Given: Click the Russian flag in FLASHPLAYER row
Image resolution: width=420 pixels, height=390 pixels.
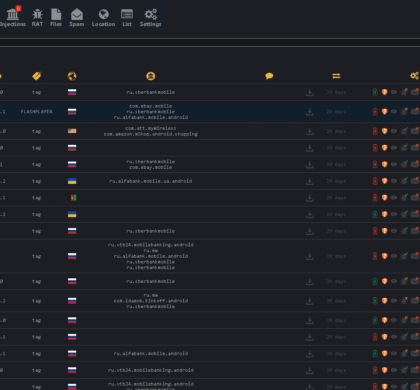Looking at the screenshot, I should coord(72,111).
